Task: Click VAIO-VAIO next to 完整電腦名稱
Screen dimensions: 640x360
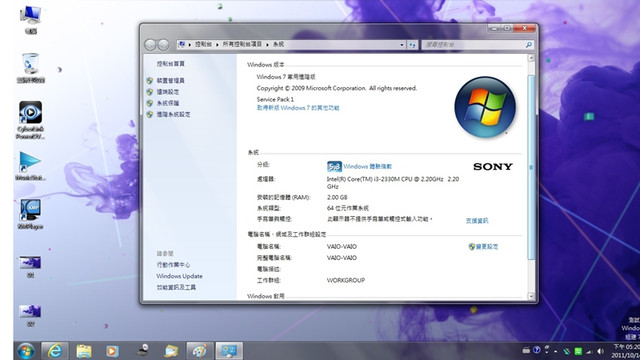Action: coord(342,258)
